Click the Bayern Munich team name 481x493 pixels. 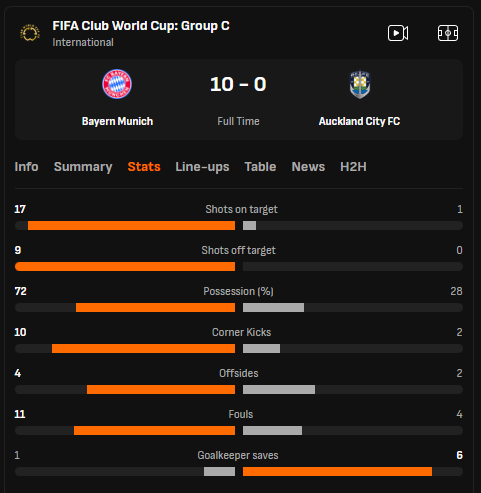117,121
